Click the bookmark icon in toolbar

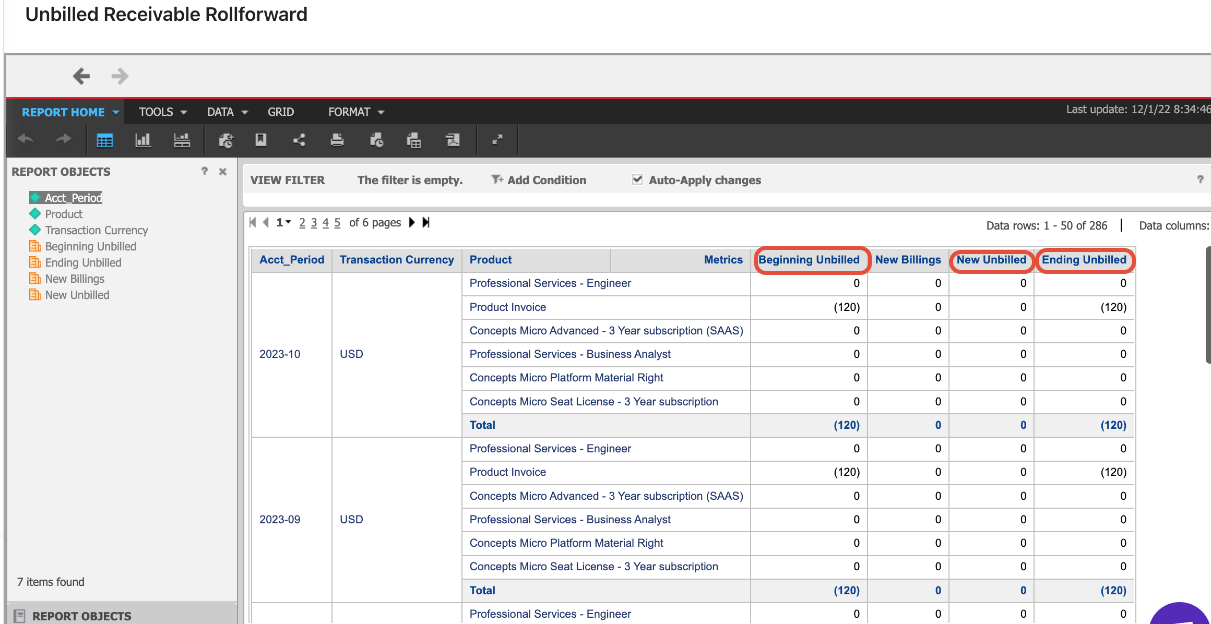coord(261,140)
